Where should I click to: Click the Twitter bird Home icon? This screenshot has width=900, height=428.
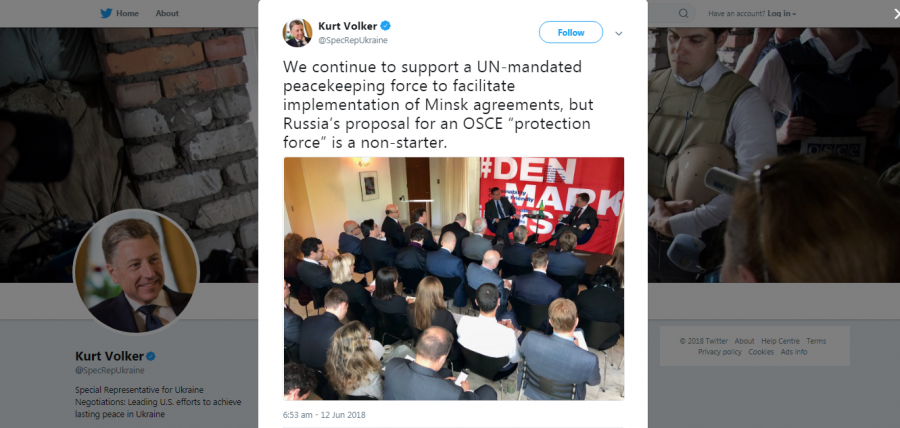(x=106, y=13)
